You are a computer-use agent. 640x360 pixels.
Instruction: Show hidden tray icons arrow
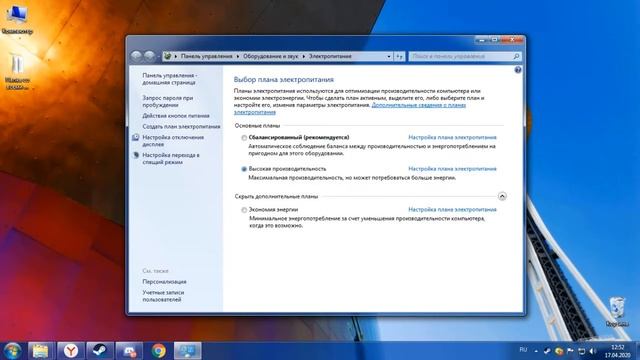[536, 351]
